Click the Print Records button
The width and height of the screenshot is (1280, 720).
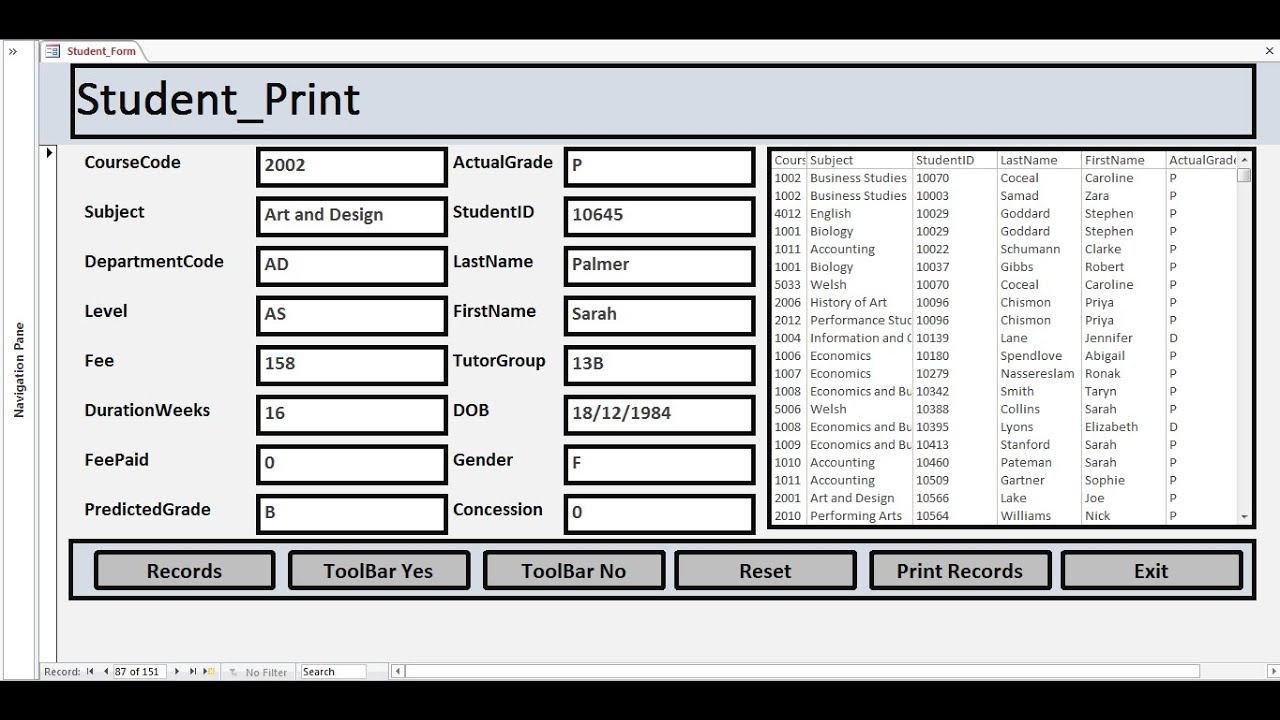click(x=960, y=571)
